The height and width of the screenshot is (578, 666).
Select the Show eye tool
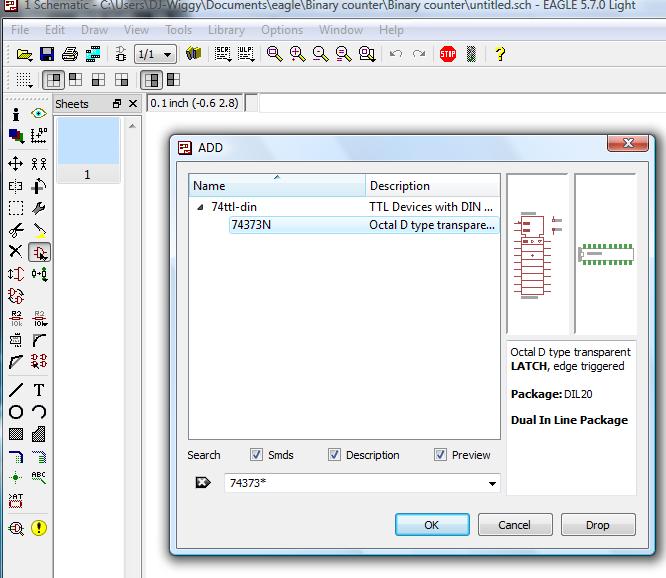pos(39,113)
